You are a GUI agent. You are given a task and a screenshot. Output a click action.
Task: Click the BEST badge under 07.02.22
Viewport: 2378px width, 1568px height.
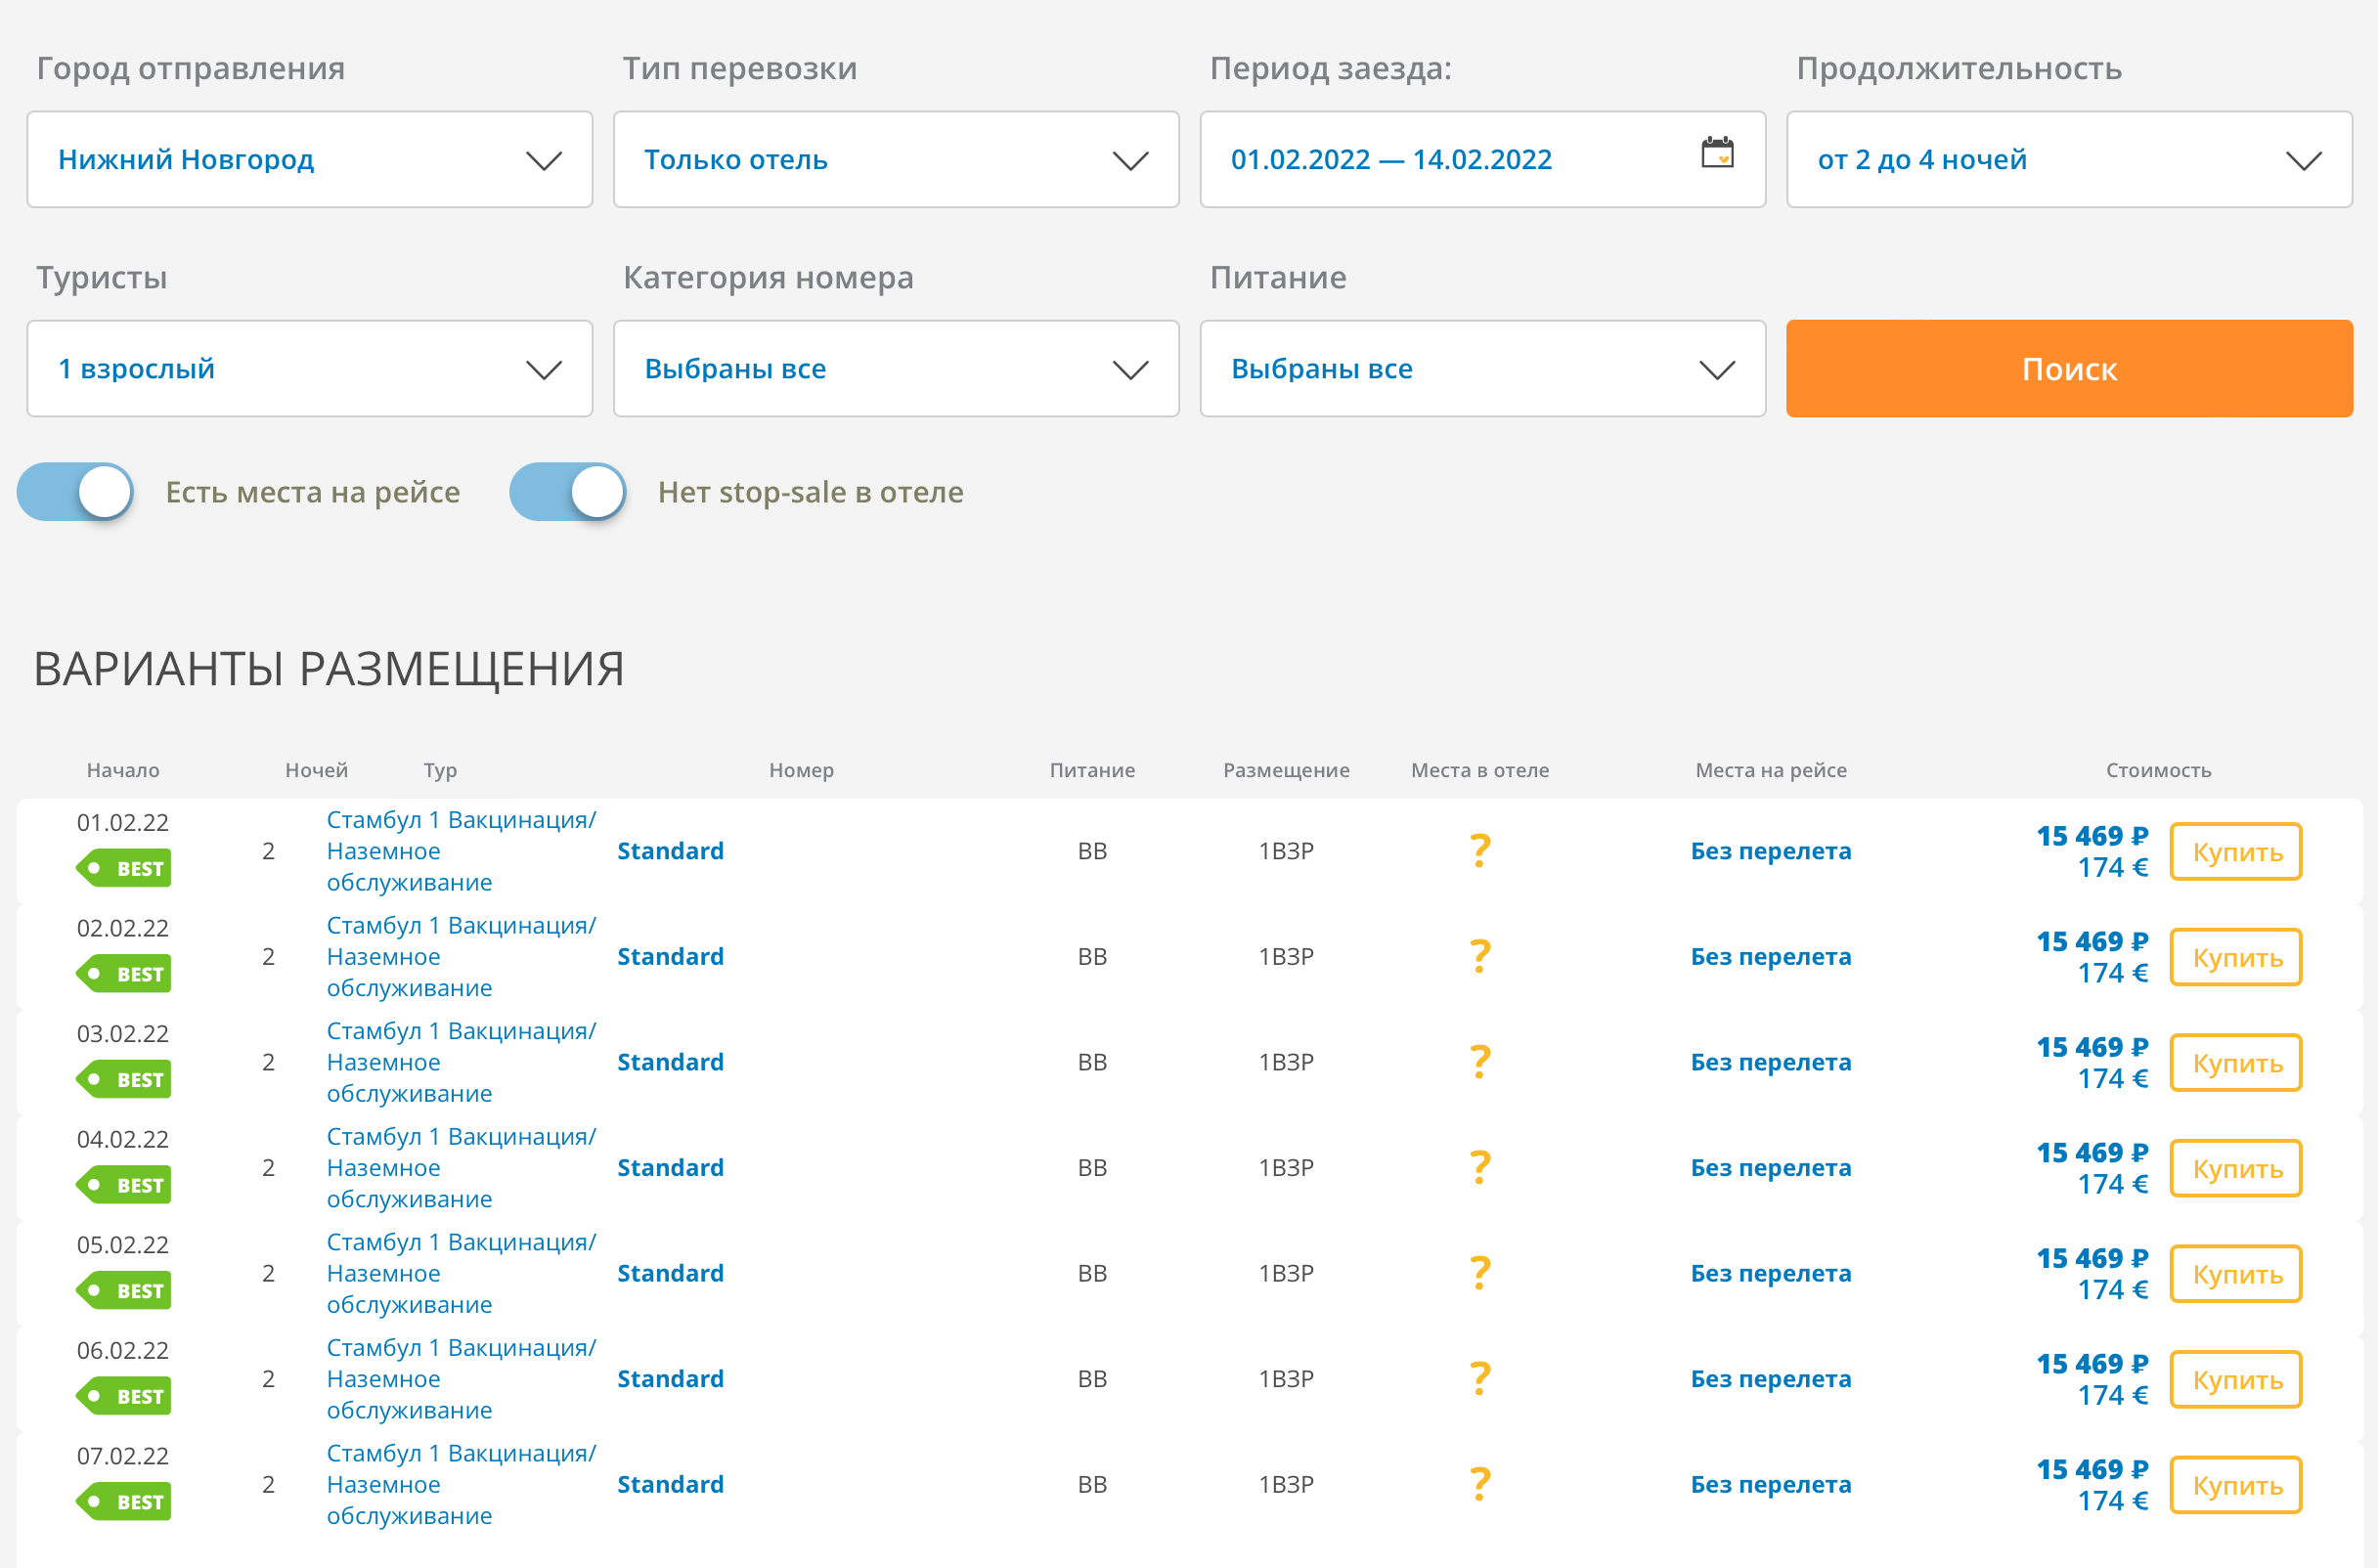tap(123, 1502)
